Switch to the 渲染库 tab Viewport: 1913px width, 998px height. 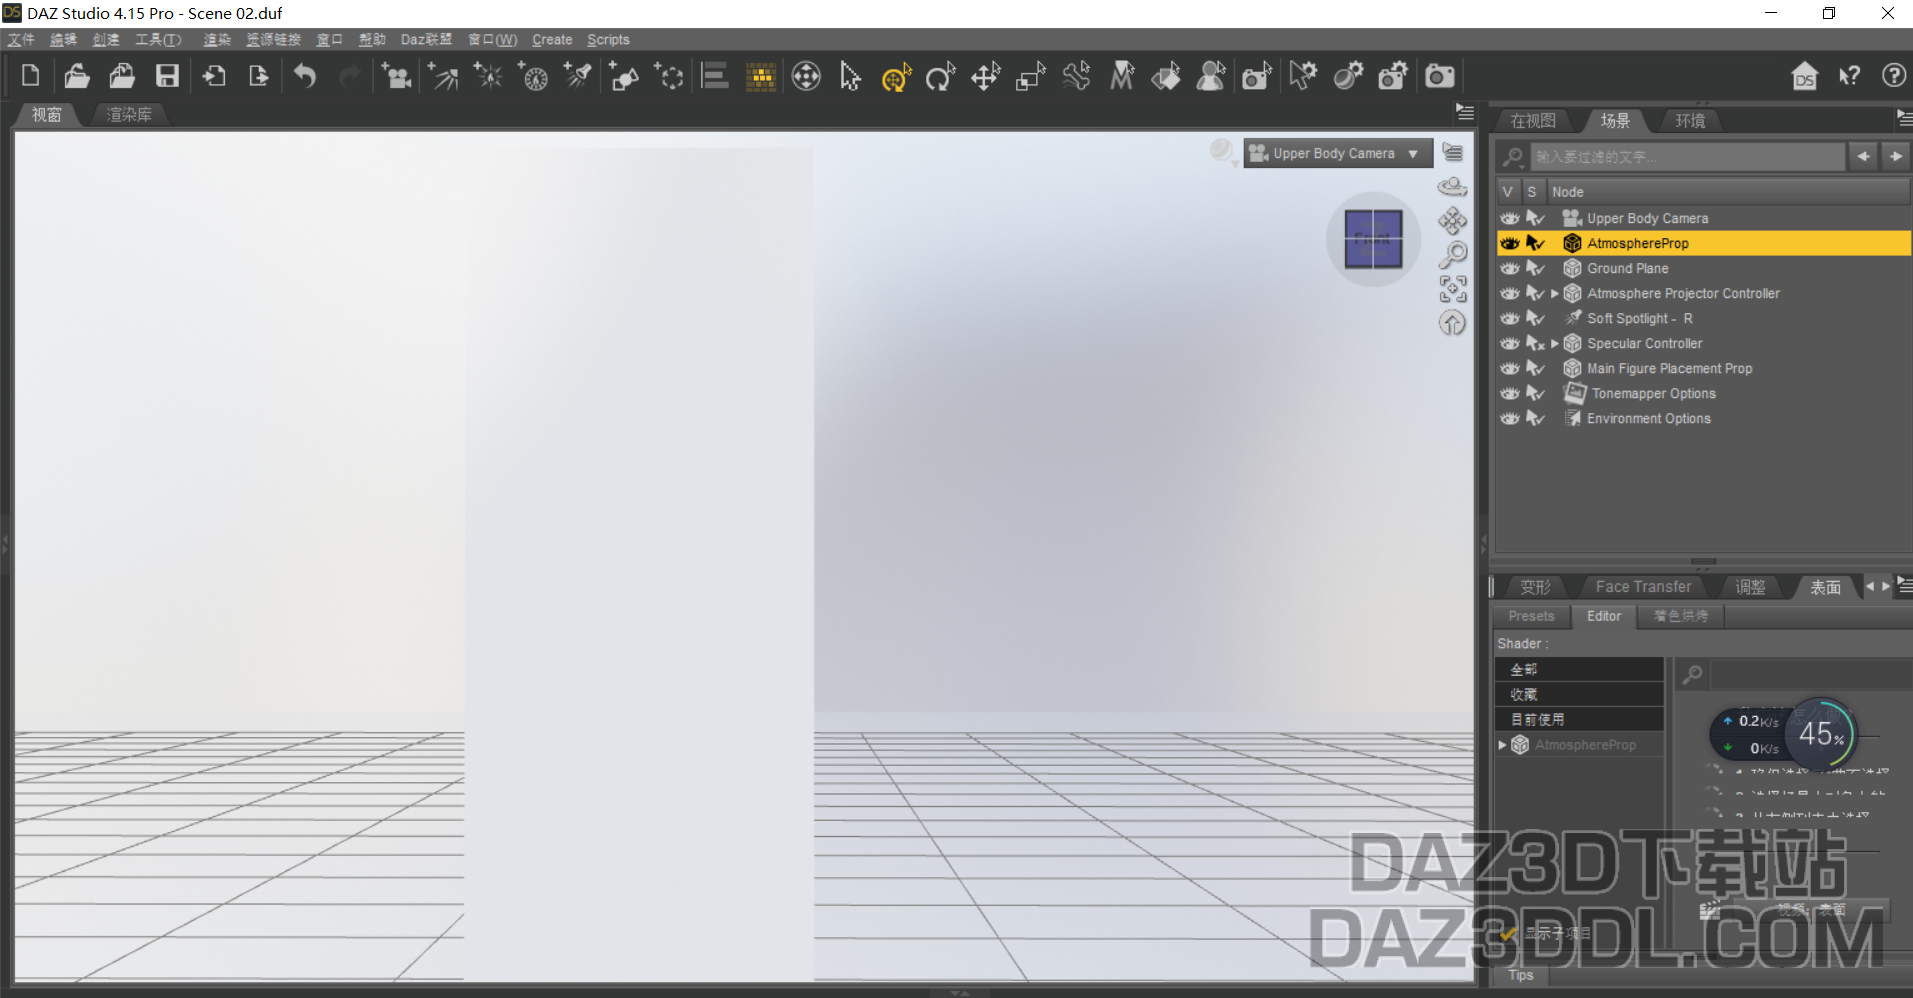130,115
